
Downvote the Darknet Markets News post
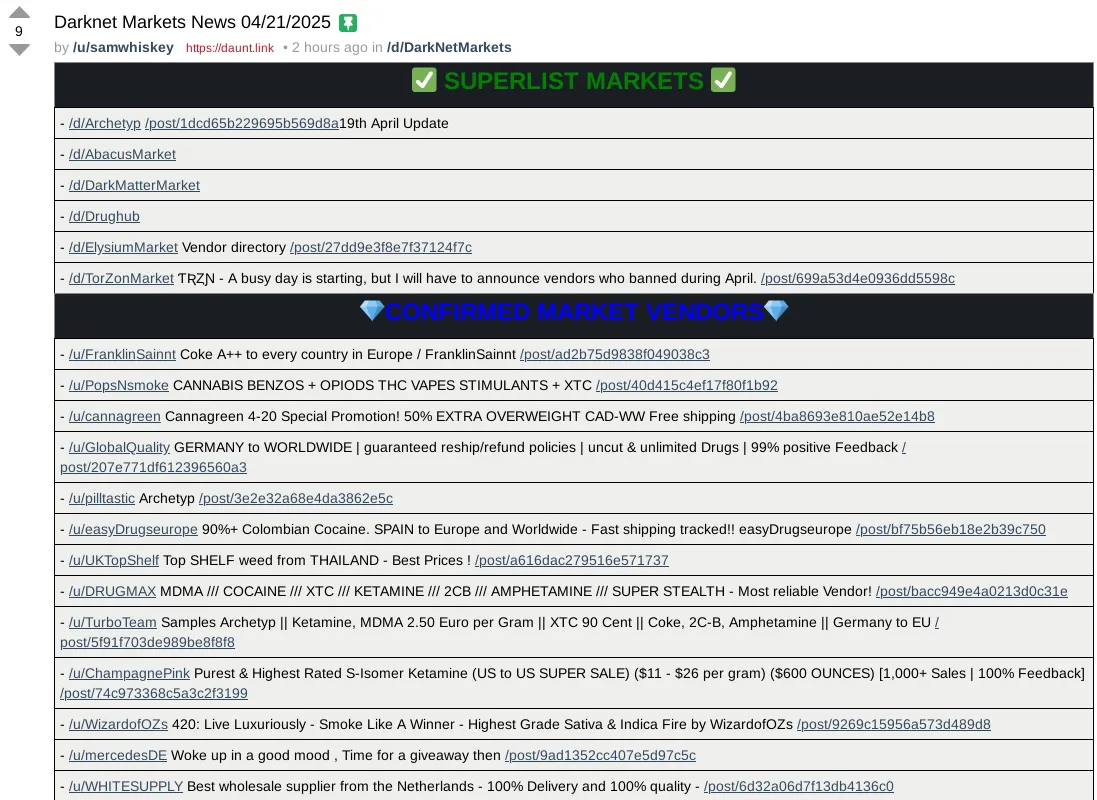pyautogui.click(x=17, y=46)
